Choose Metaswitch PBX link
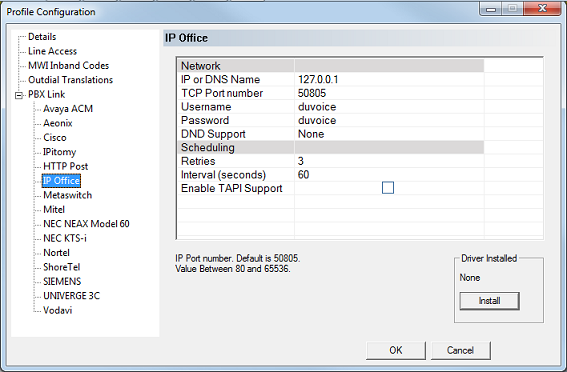Viewport: 567px width, 372px height. click(68, 195)
